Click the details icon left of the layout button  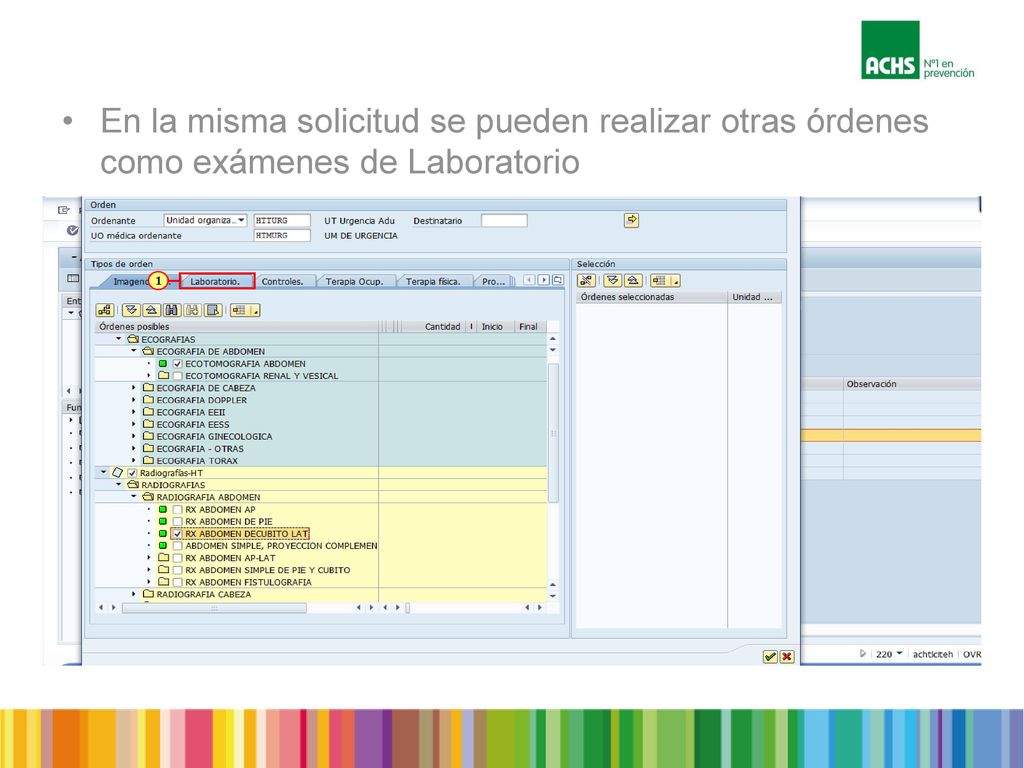tap(213, 310)
